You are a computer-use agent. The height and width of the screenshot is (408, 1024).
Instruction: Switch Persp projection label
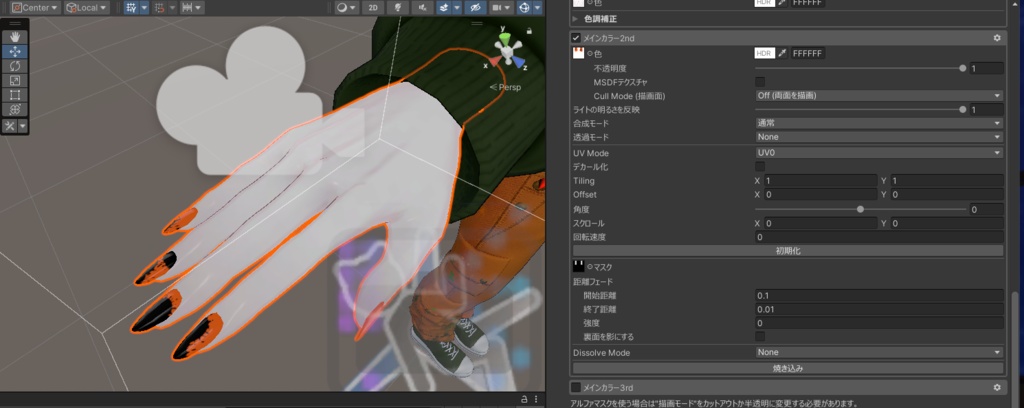coord(505,87)
